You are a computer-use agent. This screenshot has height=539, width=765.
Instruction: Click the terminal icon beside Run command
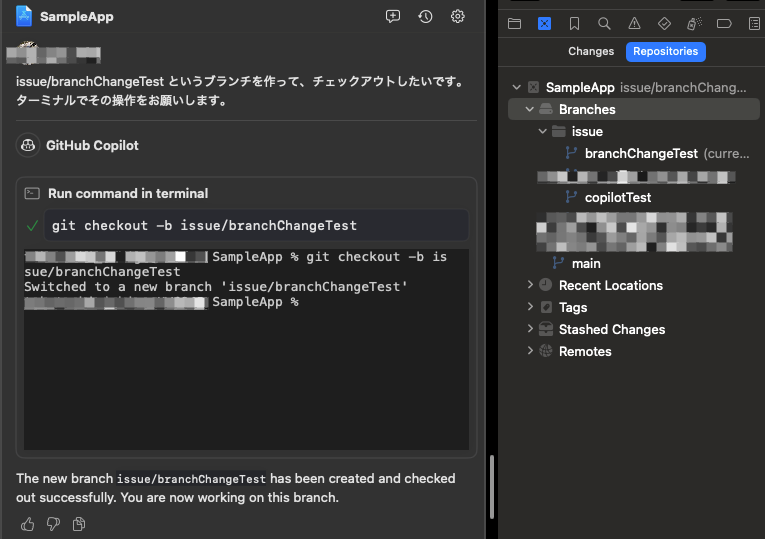[x=32, y=194]
